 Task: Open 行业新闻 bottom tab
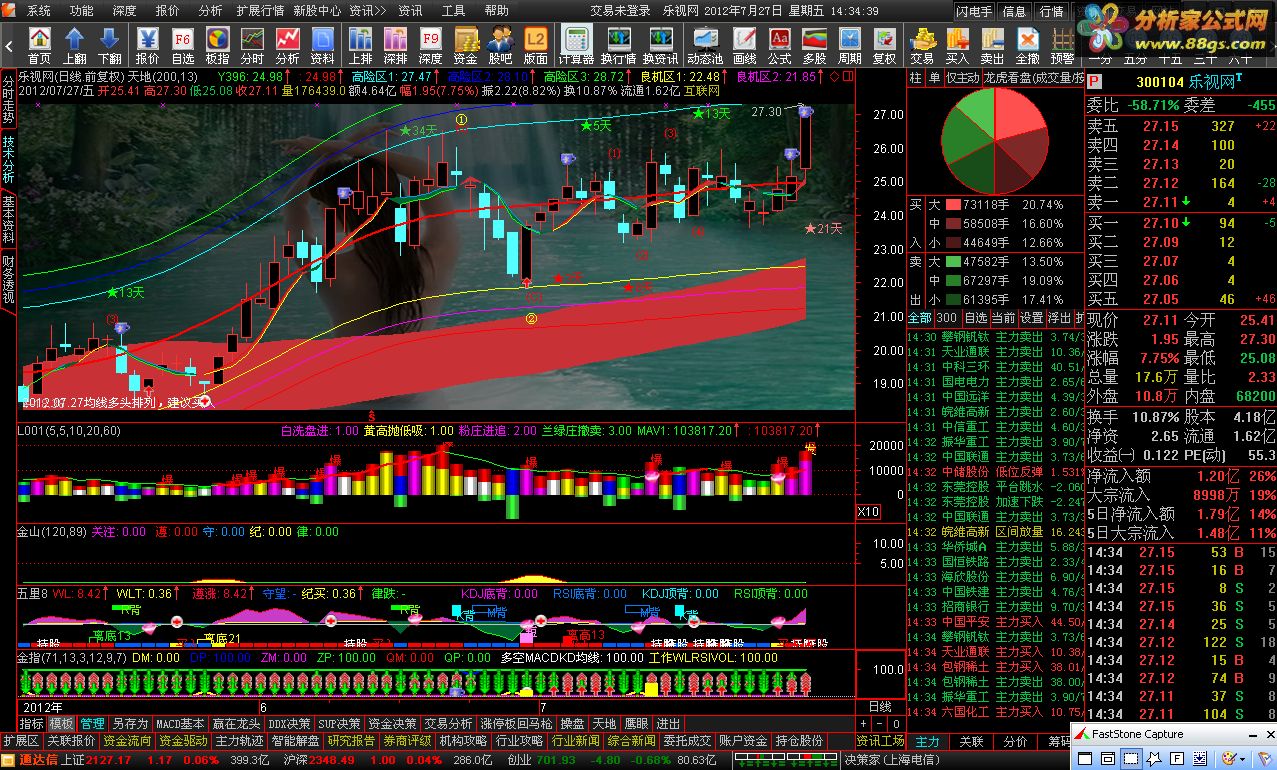click(x=575, y=741)
